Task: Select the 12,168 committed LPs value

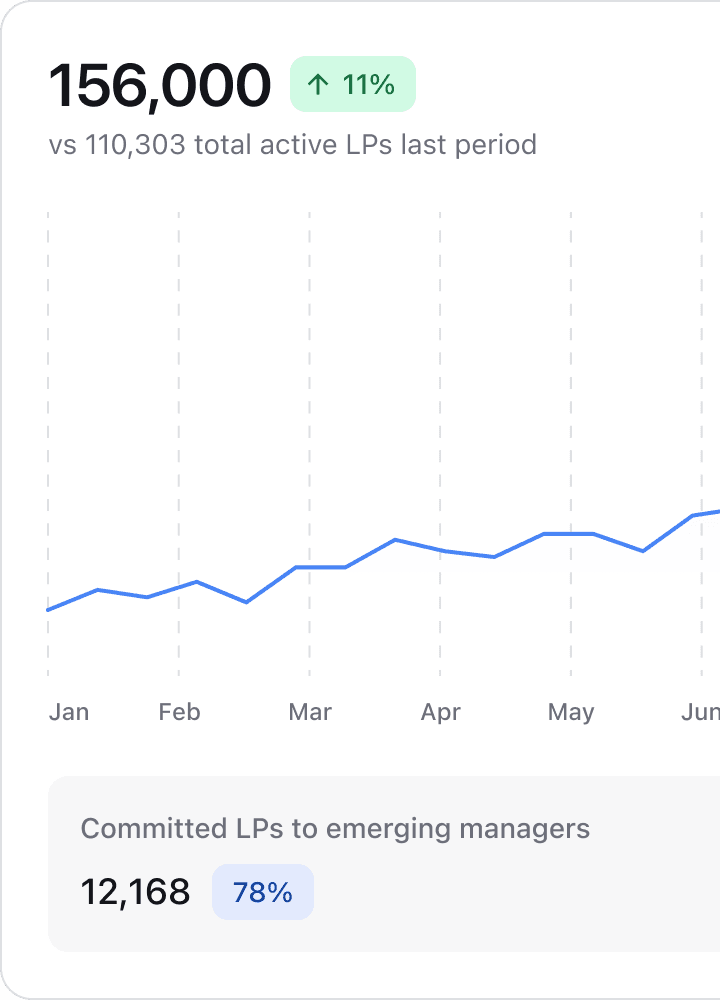Action: tap(135, 892)
